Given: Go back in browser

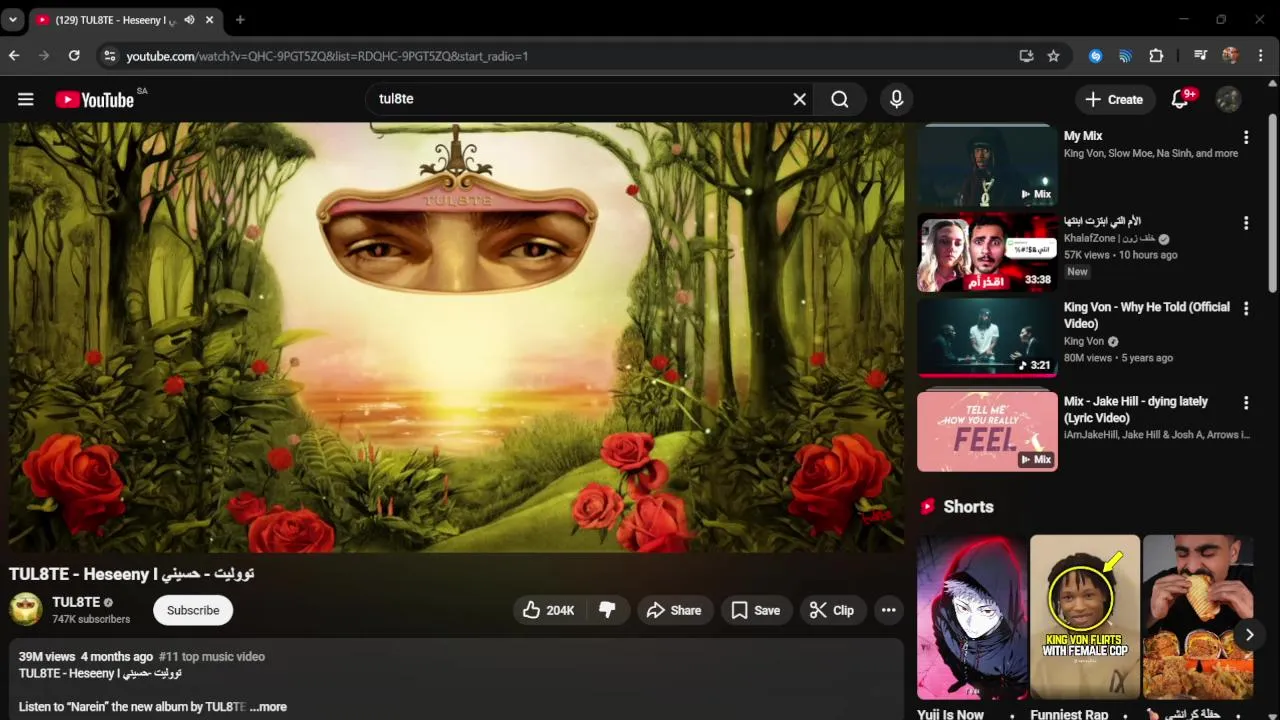Looking at the screenshot, I should (14, 56).
